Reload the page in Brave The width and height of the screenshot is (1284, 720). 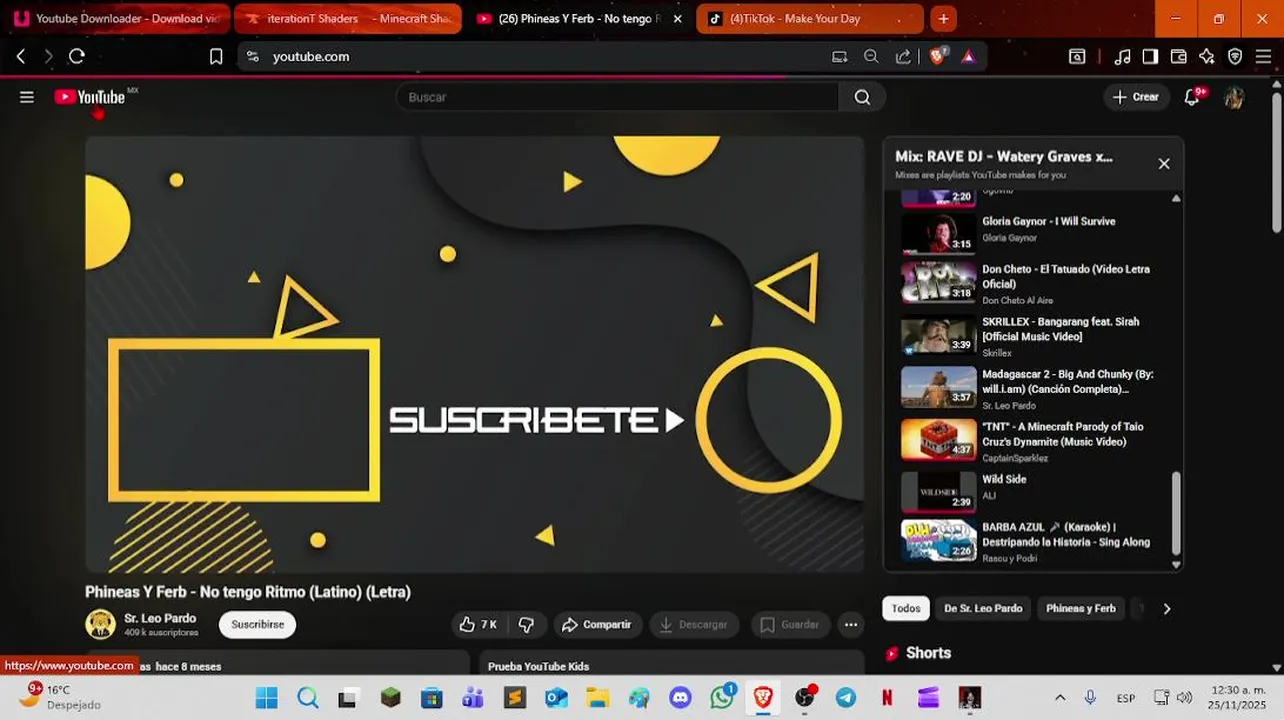[77, 57]
